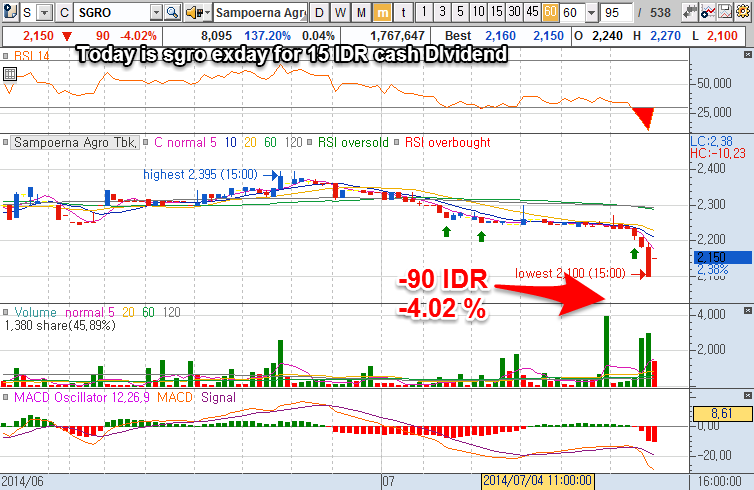
Task: Click the highlighted 2014/07/04 11:00:00 time marker
Action: pyautogui.click(x=537, y=480)
